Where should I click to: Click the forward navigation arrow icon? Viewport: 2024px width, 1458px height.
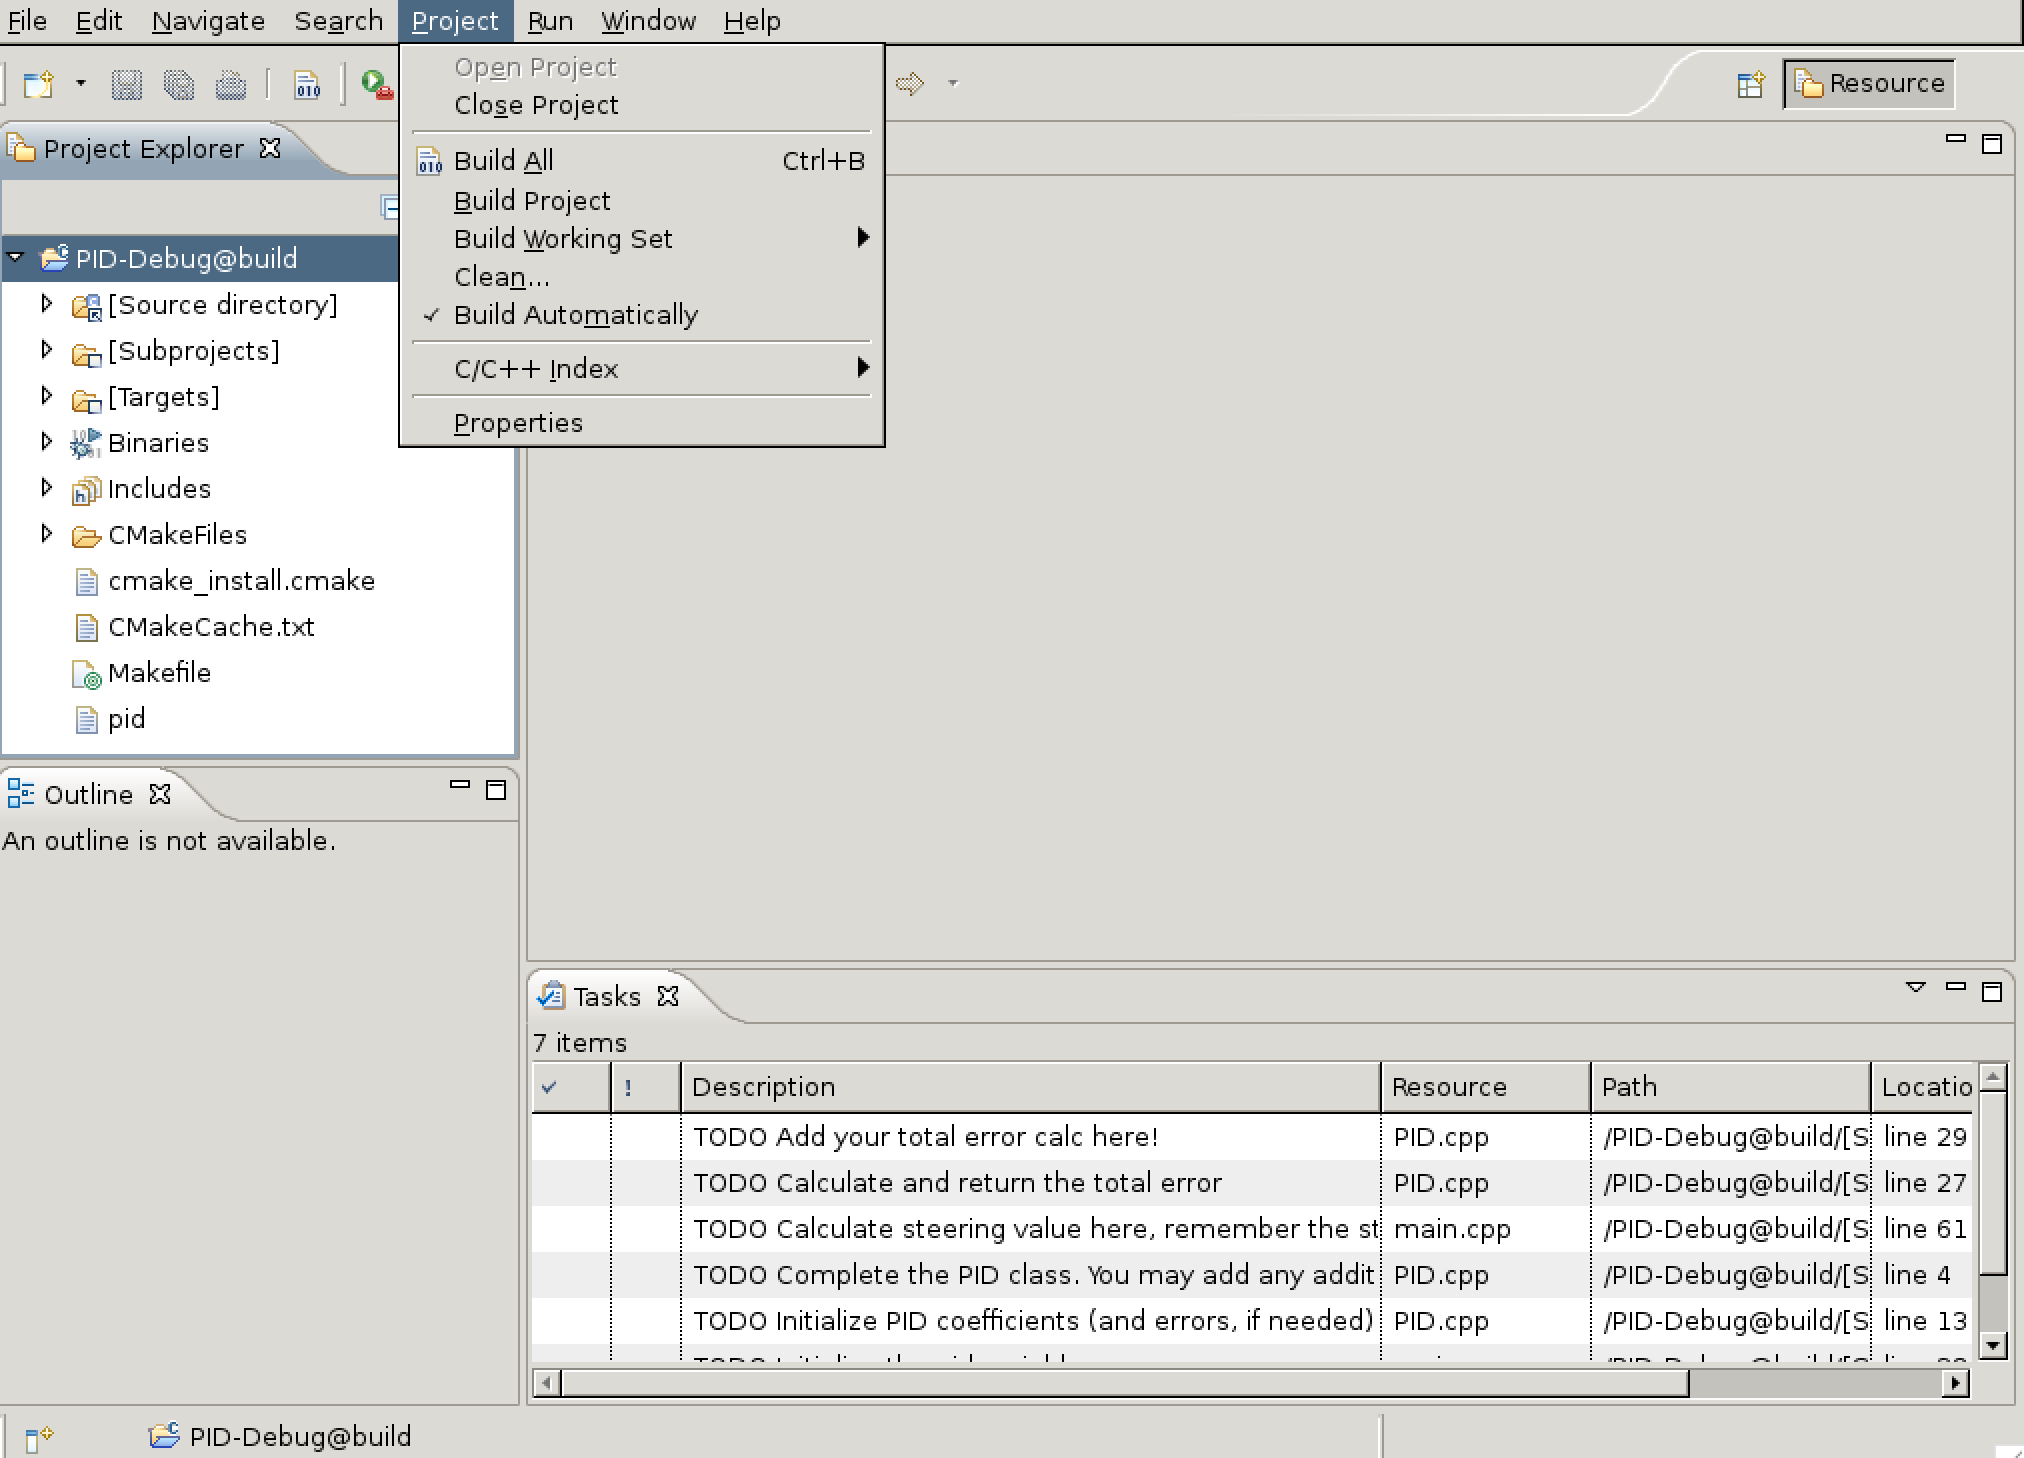point(910,84)
